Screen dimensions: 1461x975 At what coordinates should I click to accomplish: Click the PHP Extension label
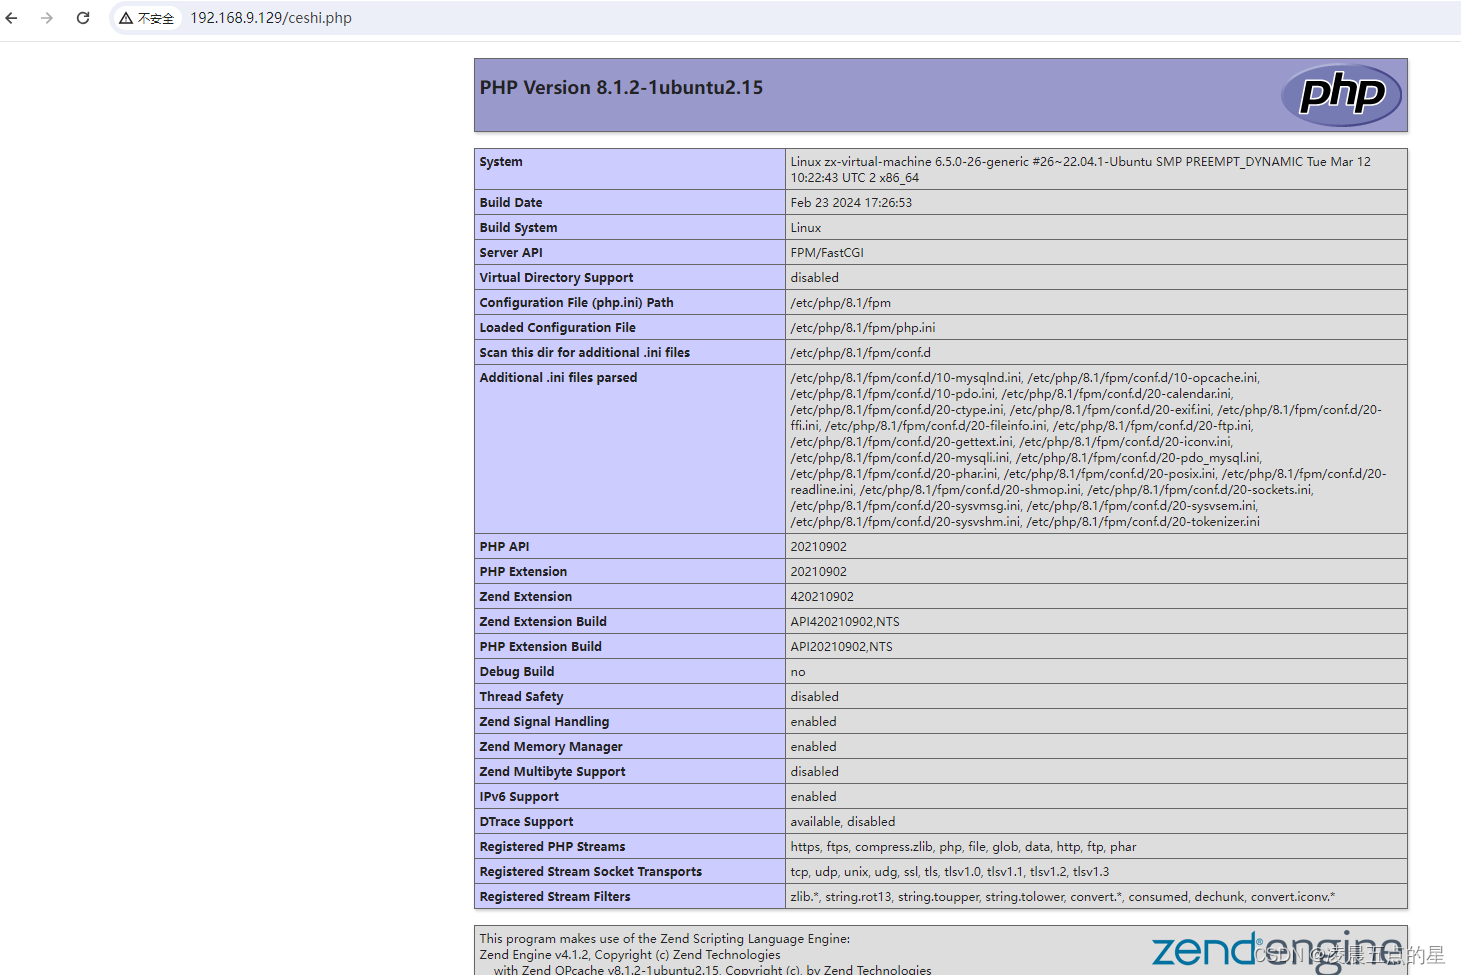tap(523, 572)
